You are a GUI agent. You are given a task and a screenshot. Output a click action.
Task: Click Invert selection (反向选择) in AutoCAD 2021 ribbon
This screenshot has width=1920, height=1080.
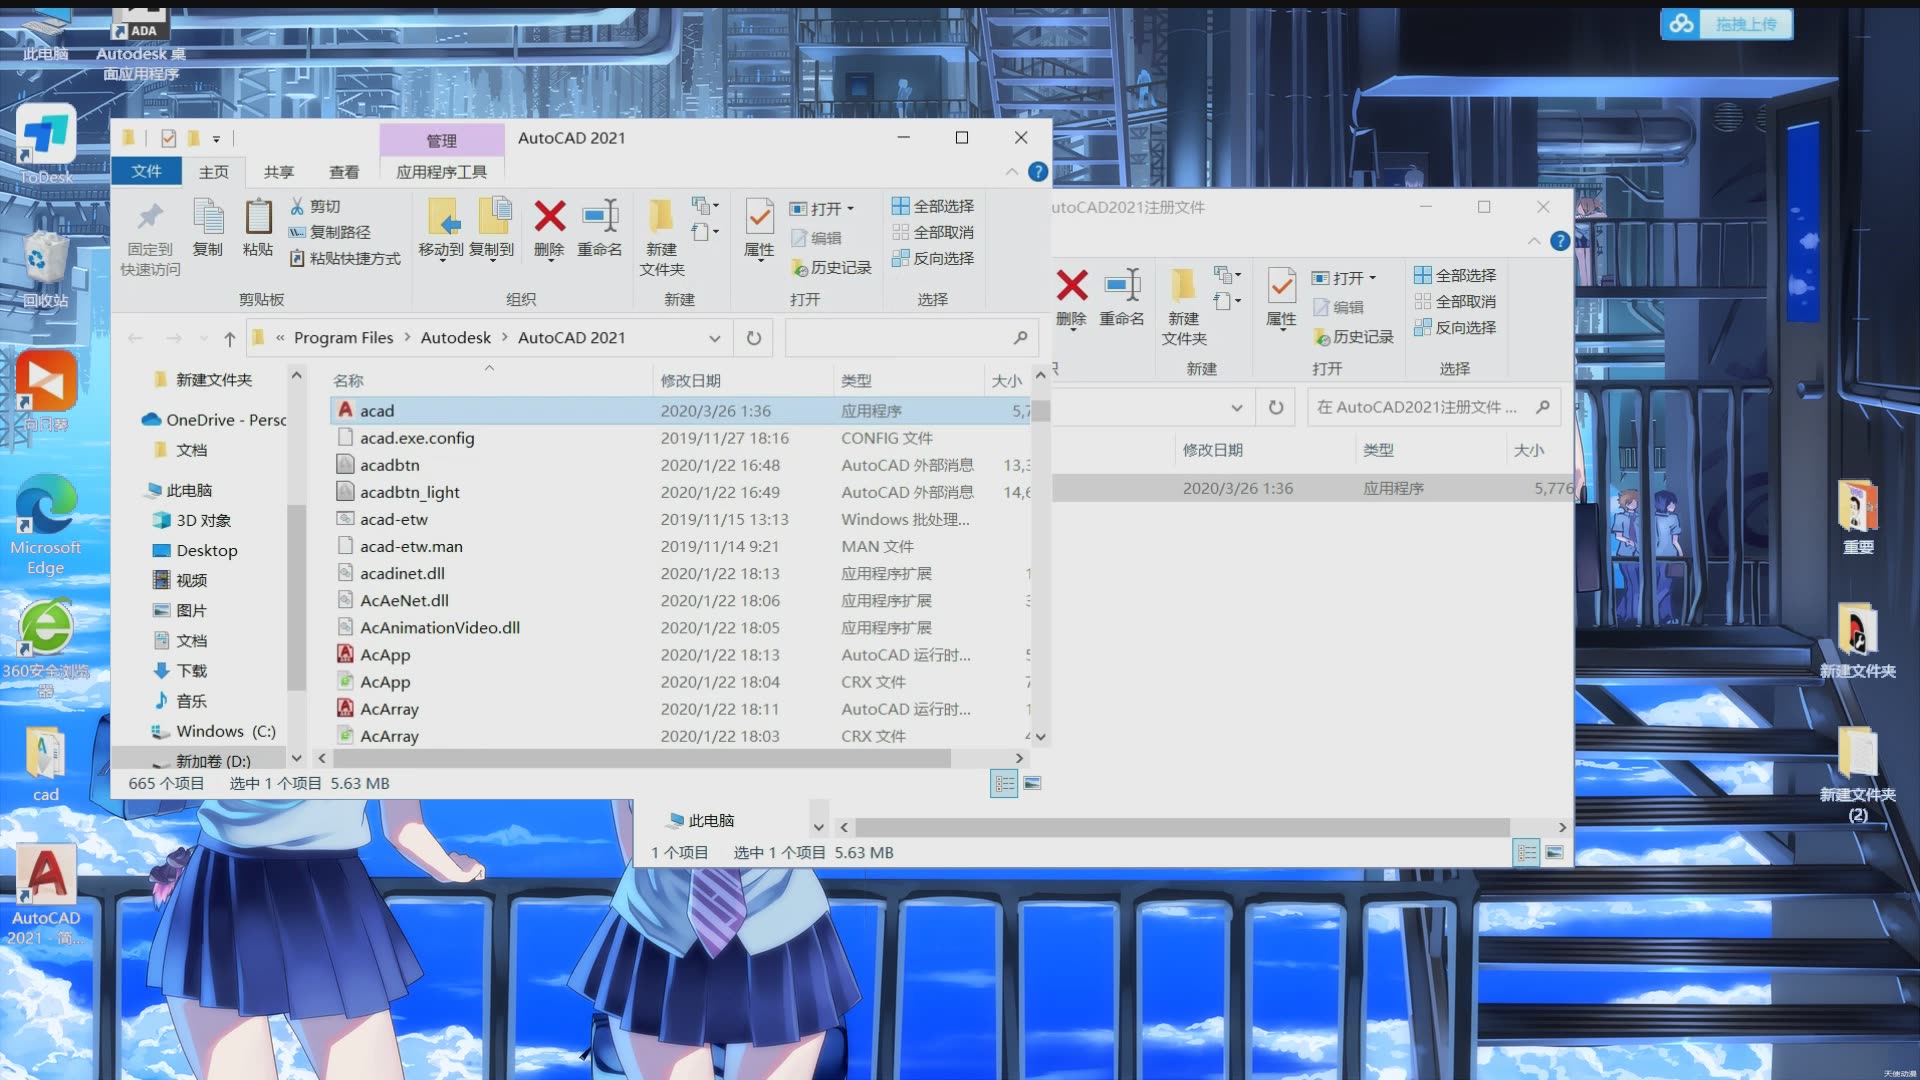933,258
